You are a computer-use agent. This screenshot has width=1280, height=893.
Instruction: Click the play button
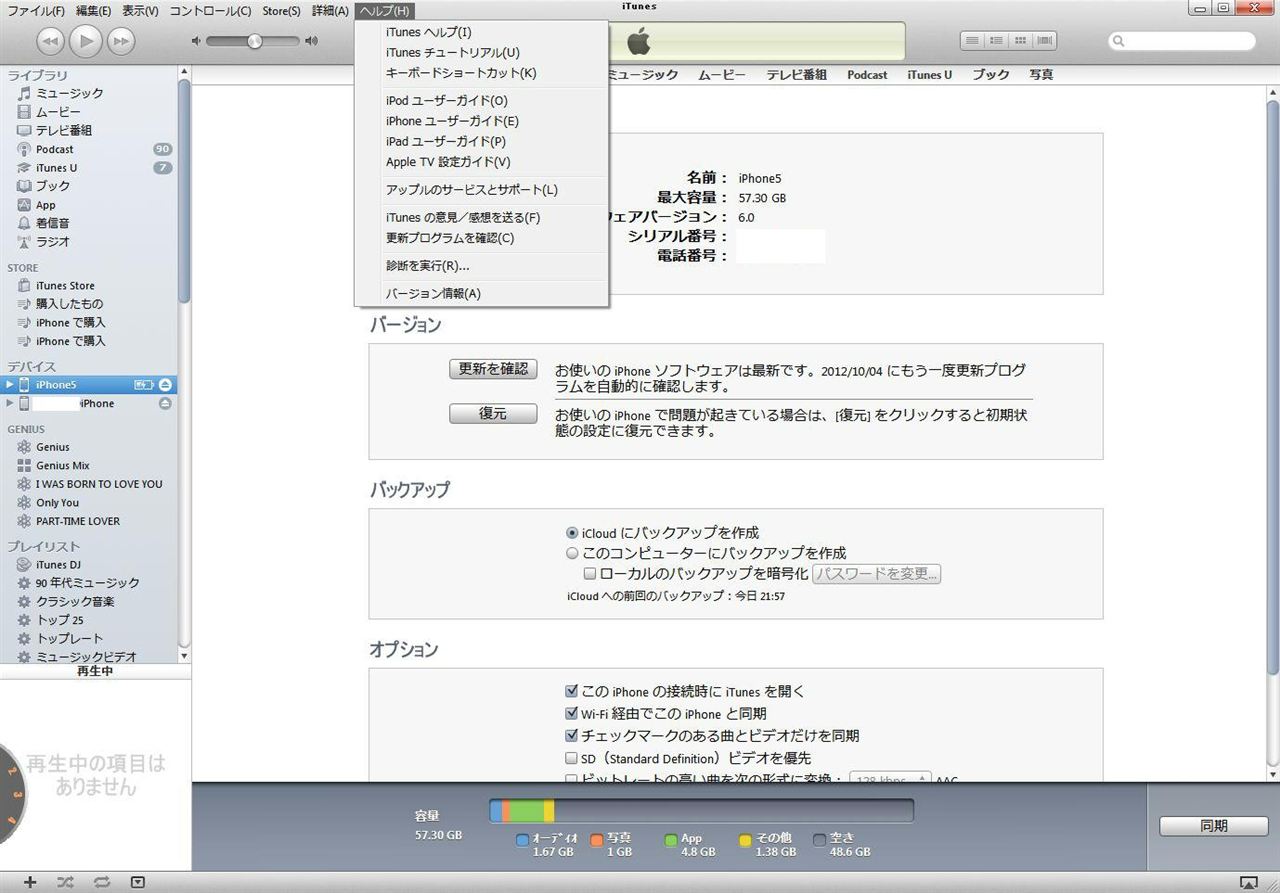(x=86, y=41)
